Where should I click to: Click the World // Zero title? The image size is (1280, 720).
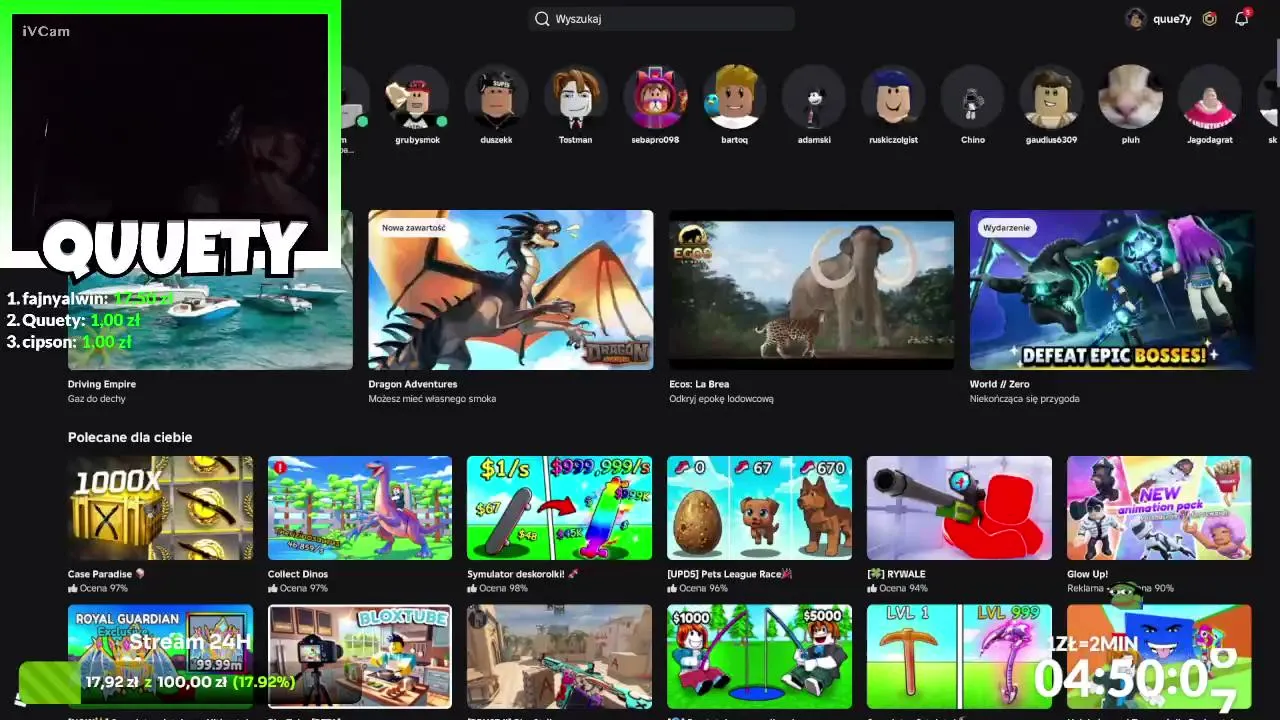click(999, 384)
